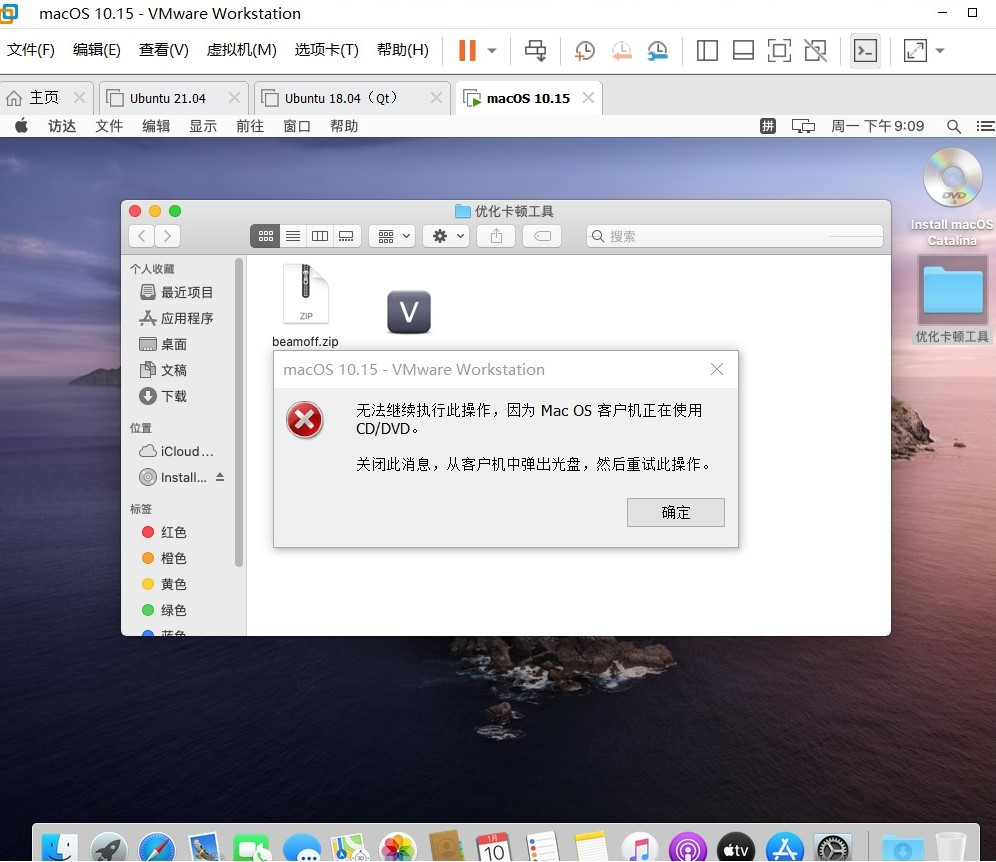Open Launchpad from the Dock
Screen dimensions: 996x862
click(x=109, y=848)
